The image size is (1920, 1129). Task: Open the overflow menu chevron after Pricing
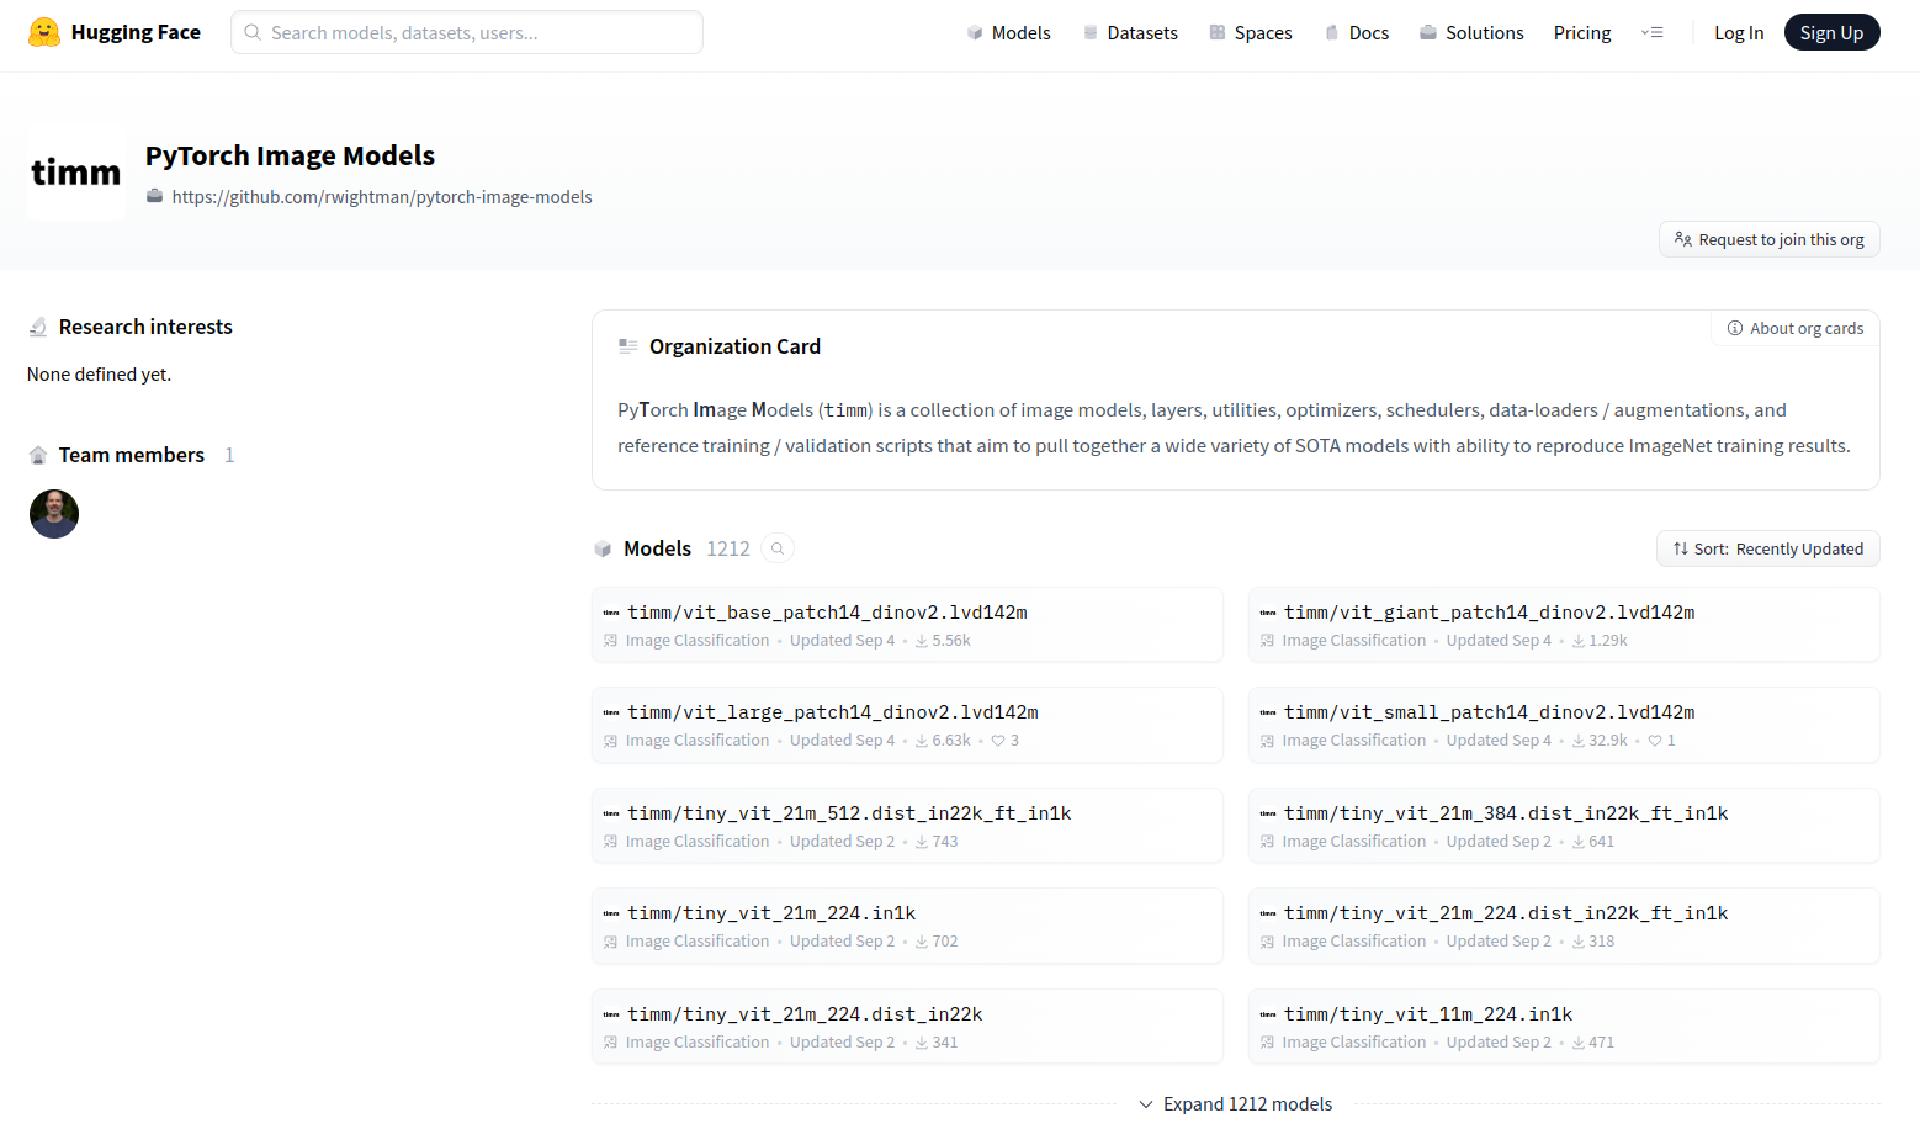(x=1652, y=32)
